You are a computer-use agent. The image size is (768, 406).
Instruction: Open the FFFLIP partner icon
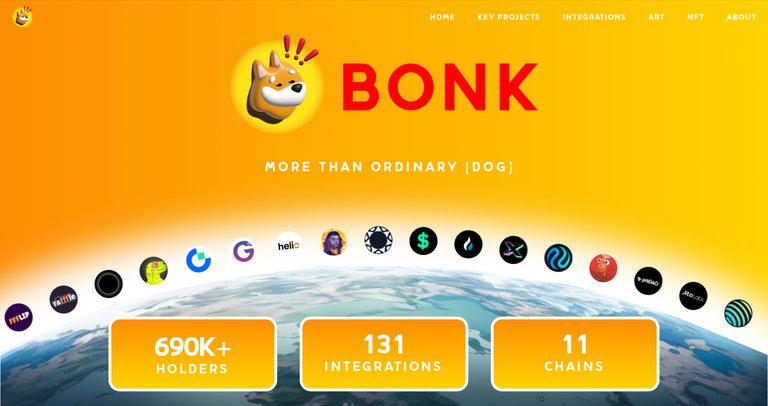pos(19,317)
